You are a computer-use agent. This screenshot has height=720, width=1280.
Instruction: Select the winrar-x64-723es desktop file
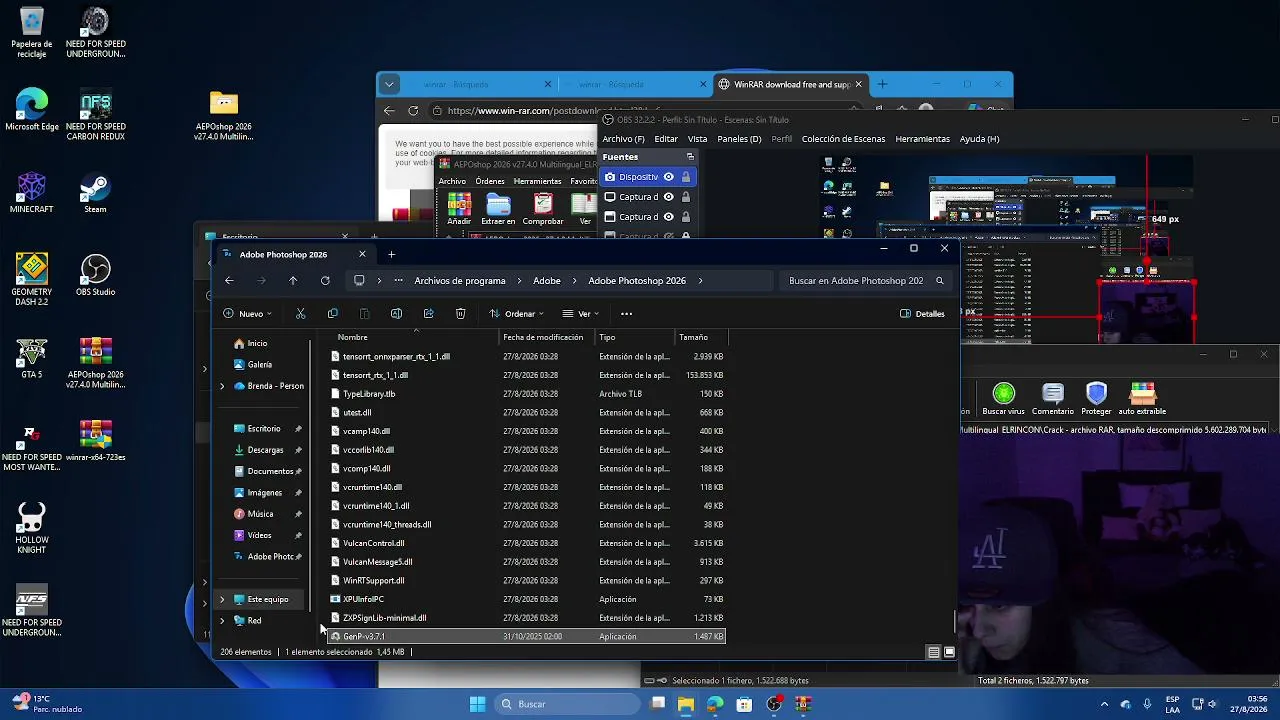(x=95, y=440)
